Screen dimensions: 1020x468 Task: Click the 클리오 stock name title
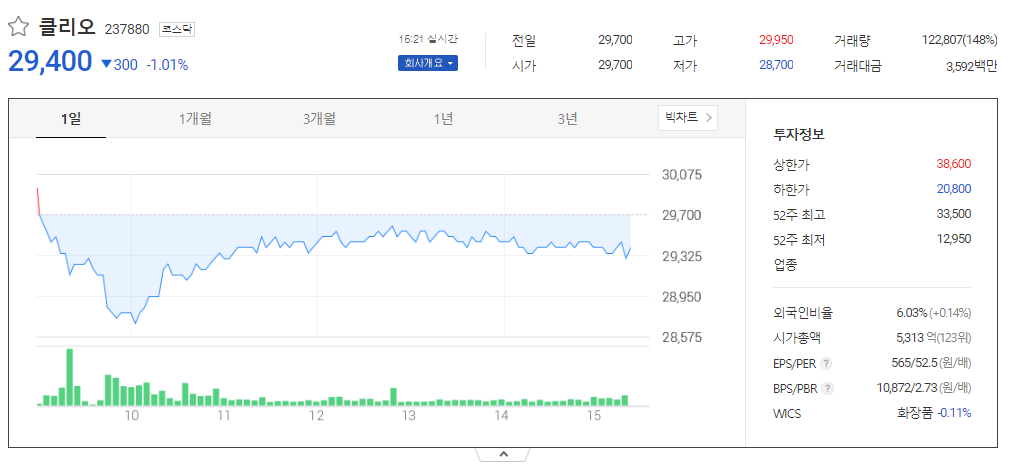(67, 27)
